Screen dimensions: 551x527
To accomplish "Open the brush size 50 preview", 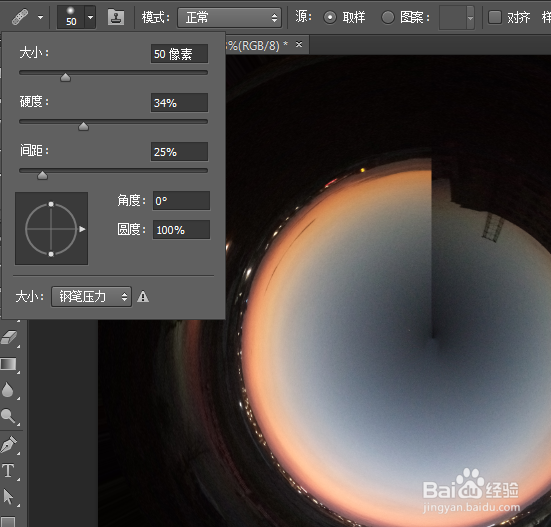I will [x=71, y=17].
